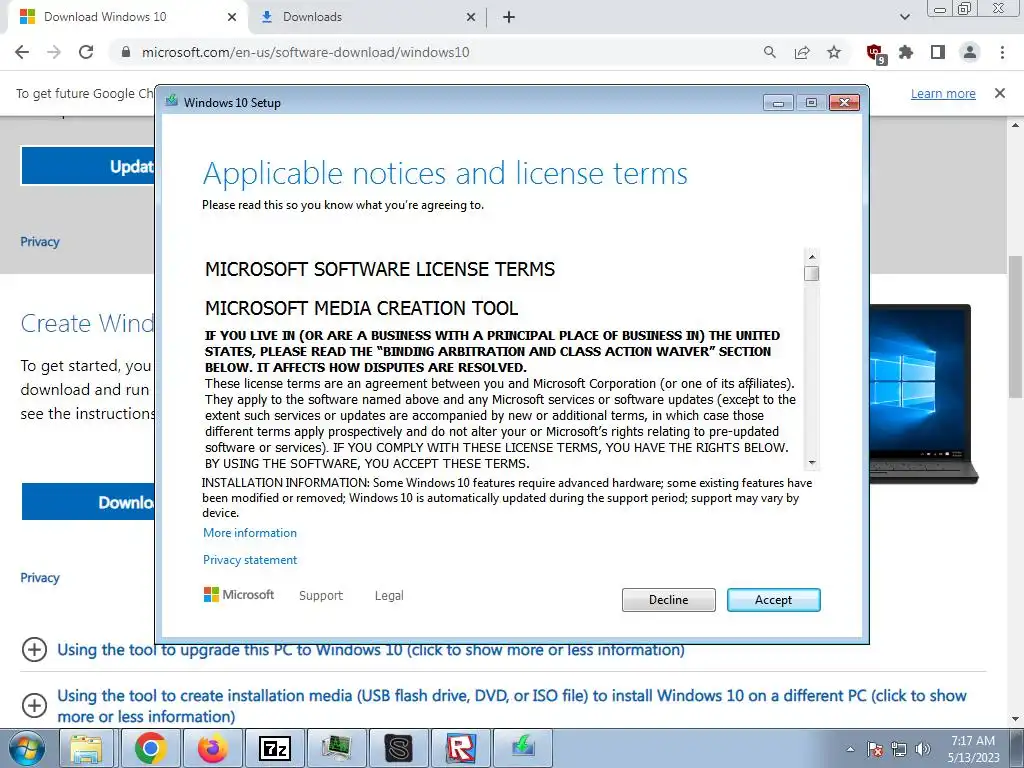
Task: Go back in Chrome
Action: 22,52
